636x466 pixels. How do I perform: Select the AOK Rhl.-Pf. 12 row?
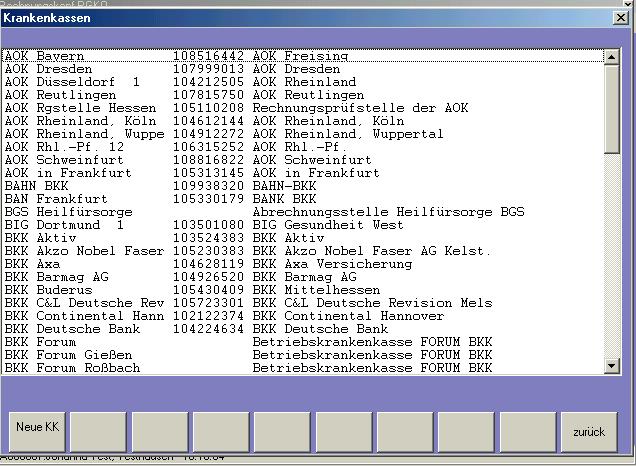coord(303,146)
